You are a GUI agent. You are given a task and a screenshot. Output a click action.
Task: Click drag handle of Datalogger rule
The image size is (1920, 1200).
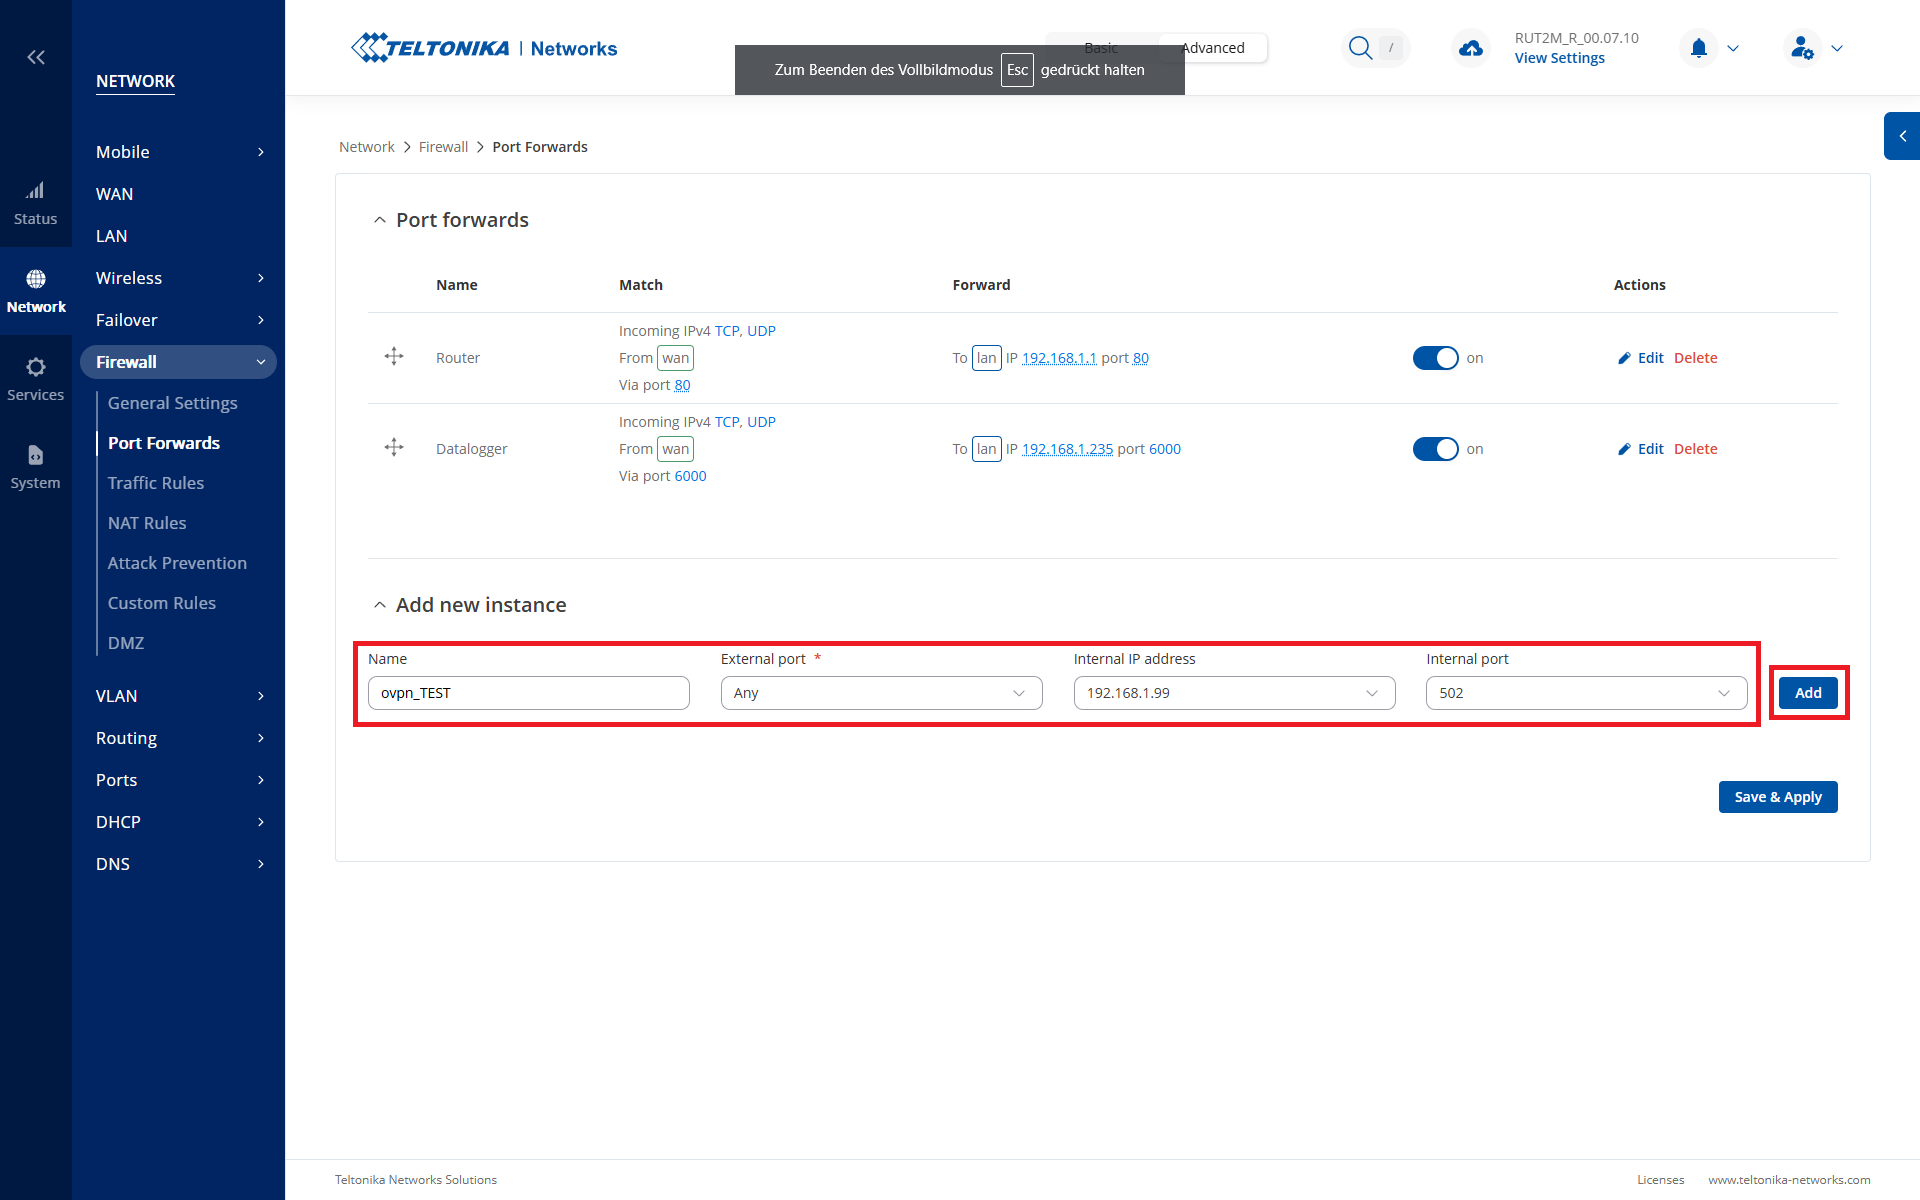(x=394, y=448)
